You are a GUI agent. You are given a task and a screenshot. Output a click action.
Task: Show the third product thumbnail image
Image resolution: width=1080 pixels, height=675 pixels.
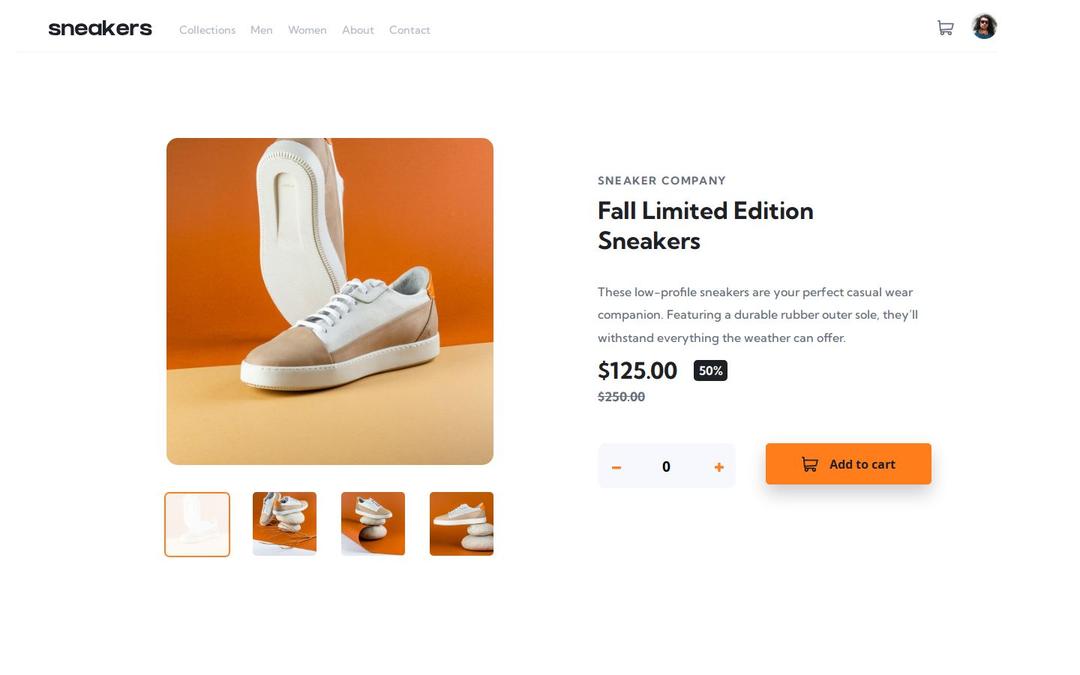373,524
